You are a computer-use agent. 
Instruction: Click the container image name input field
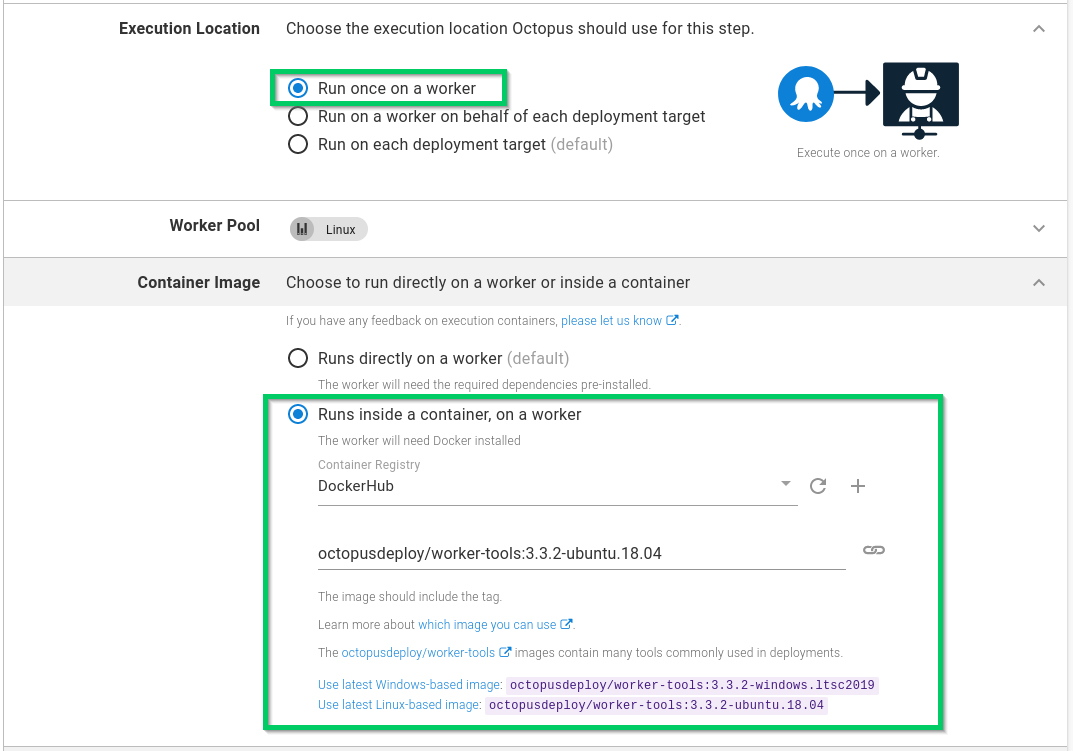[x=580, y=553]
